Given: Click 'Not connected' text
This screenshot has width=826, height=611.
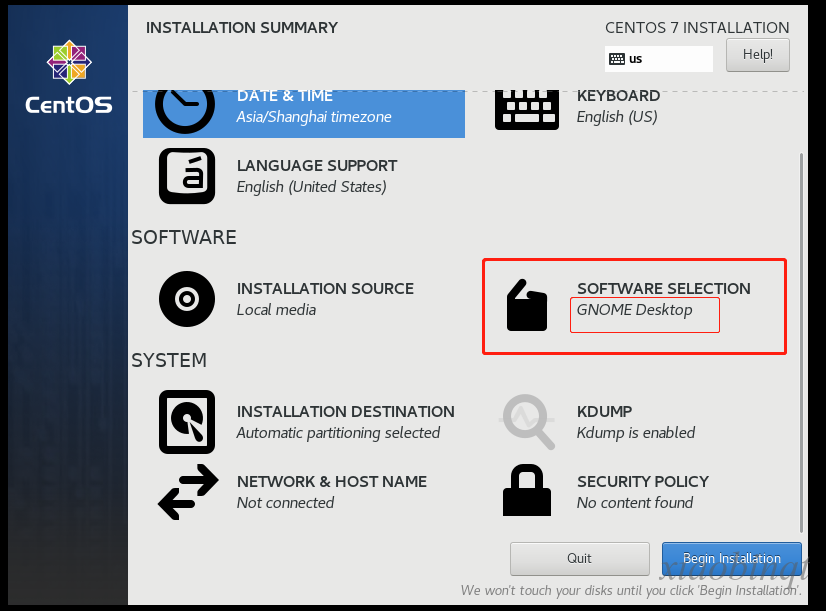Looking at the screenshot, I should point(285,503).
